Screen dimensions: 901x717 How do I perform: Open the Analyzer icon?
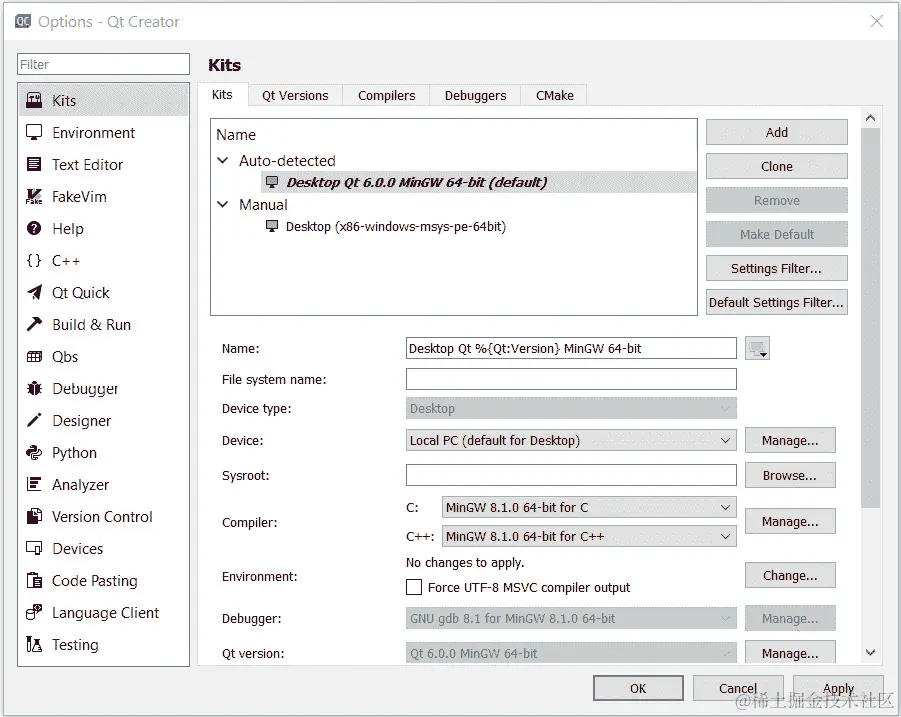(34, 484)
